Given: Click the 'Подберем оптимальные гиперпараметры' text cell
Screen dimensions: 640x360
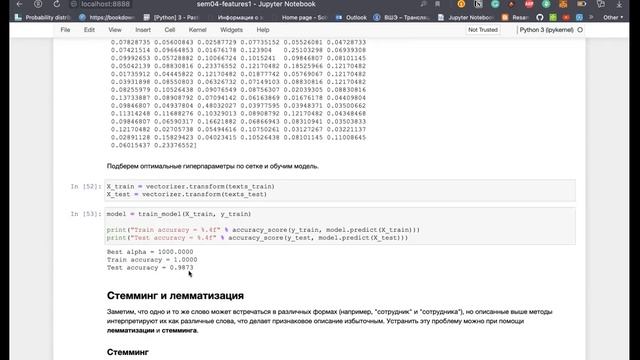Looking at the screenshot, I should tap(213, 166).
